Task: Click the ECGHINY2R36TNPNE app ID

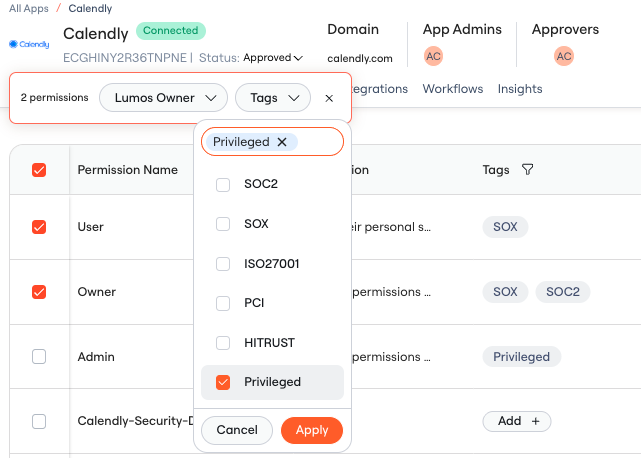Action: [x=125, y=58]
